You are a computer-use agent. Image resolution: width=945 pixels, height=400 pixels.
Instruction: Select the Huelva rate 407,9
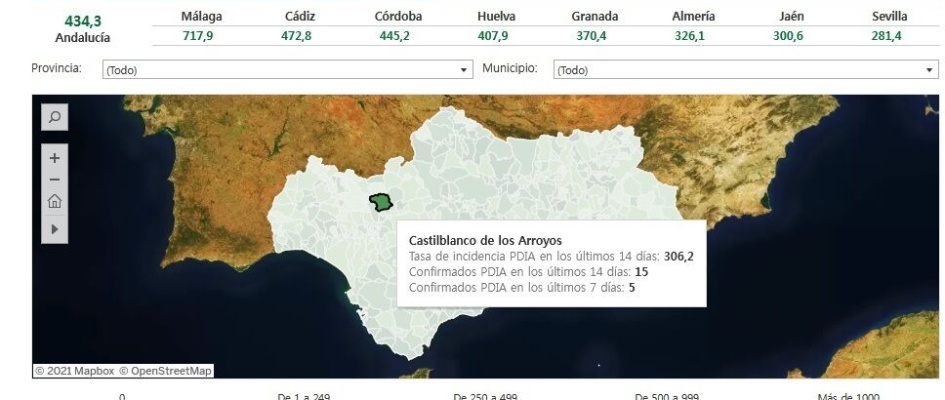coord(492,36)
